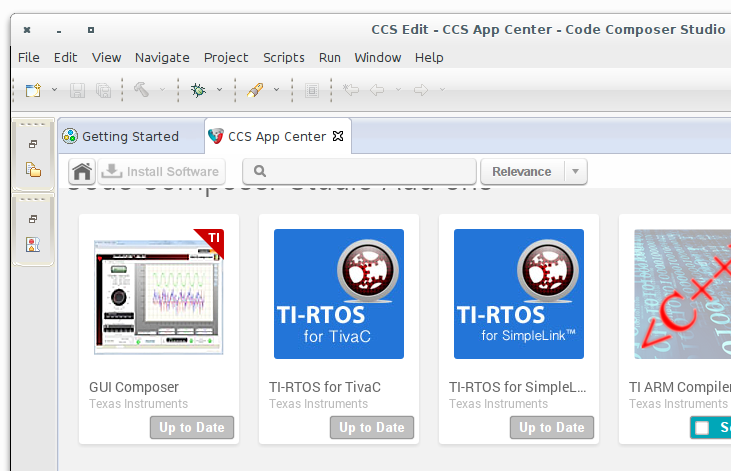Open the Help menu
The height and width of the screenshot is (471, 731).
pos(429,57)
